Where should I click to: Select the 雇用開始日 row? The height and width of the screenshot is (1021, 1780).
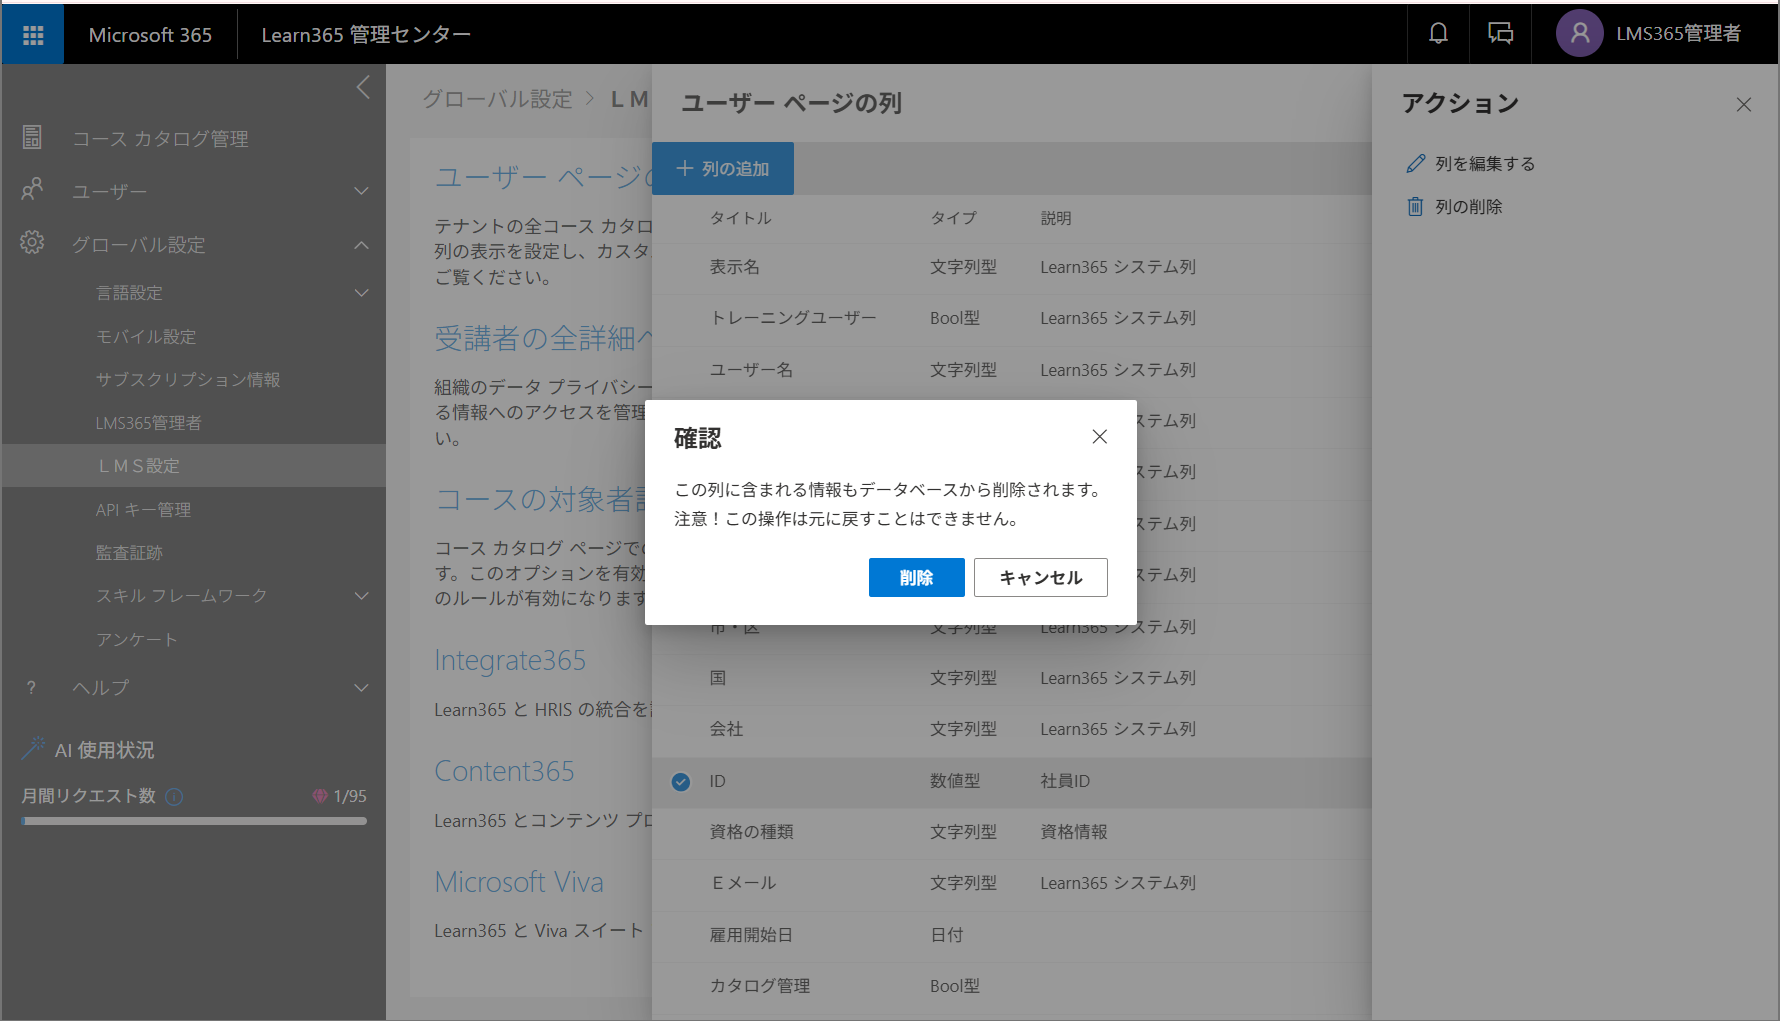(1012, 935)
